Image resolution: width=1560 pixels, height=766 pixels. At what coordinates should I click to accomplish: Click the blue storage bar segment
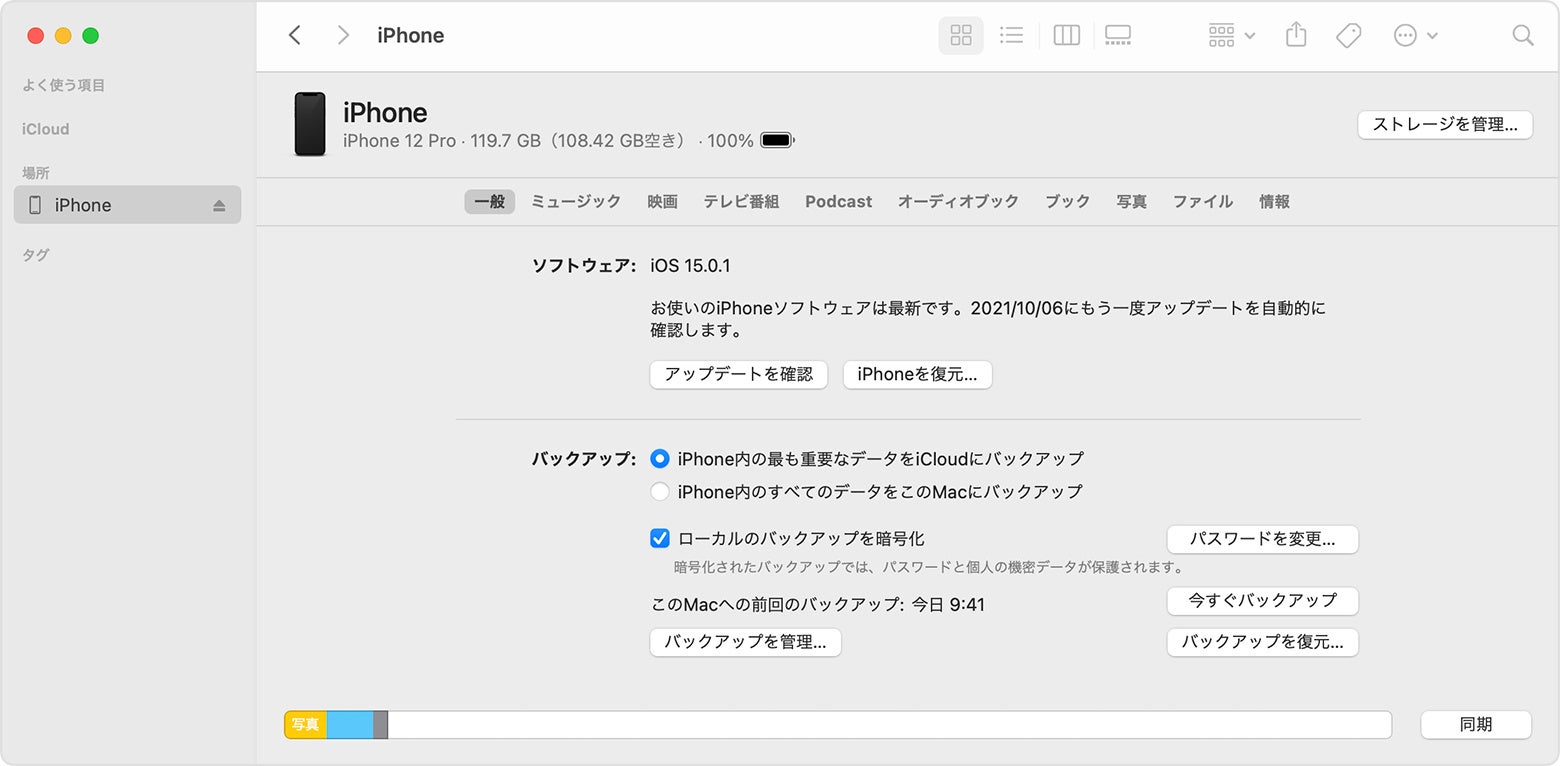350,725
